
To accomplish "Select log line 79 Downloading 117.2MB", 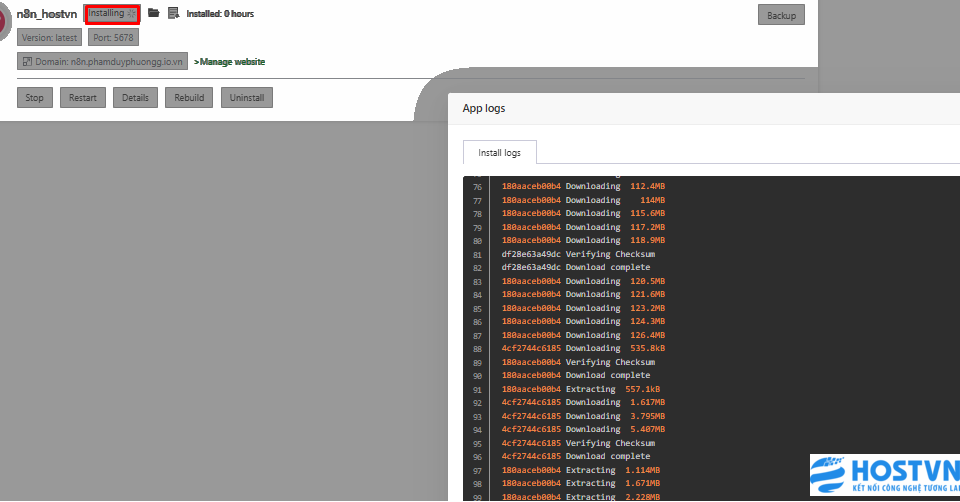I will click(x=583, y=227).
